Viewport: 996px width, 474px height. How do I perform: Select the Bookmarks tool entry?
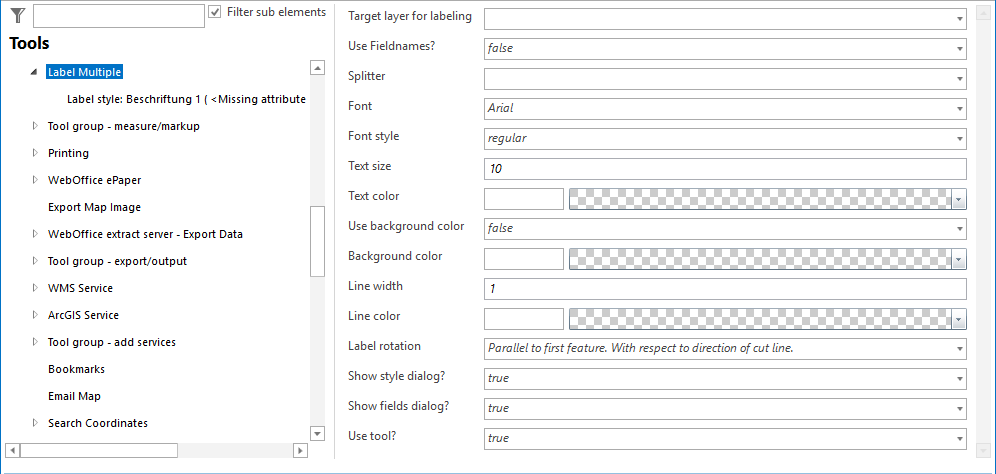coord(76,369)
